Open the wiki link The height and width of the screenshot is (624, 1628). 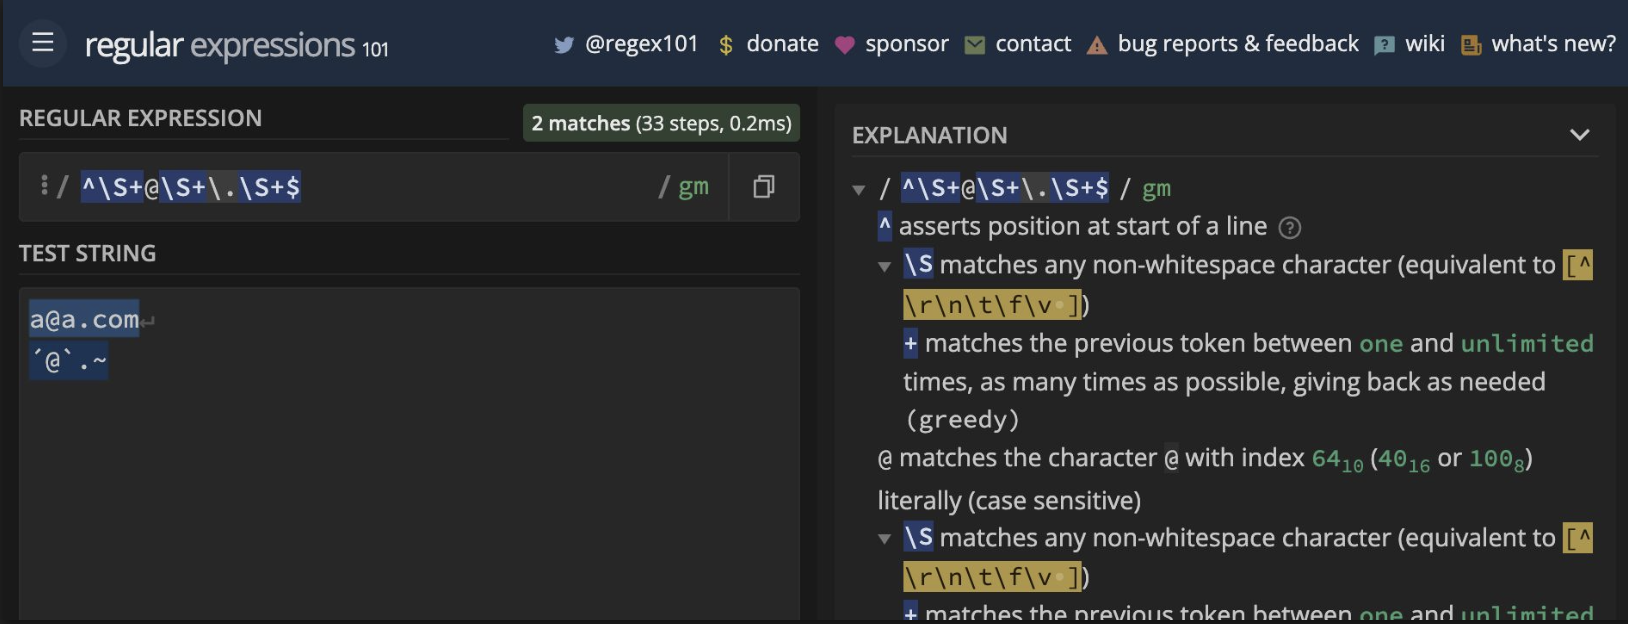click(x=1424, y=44)
